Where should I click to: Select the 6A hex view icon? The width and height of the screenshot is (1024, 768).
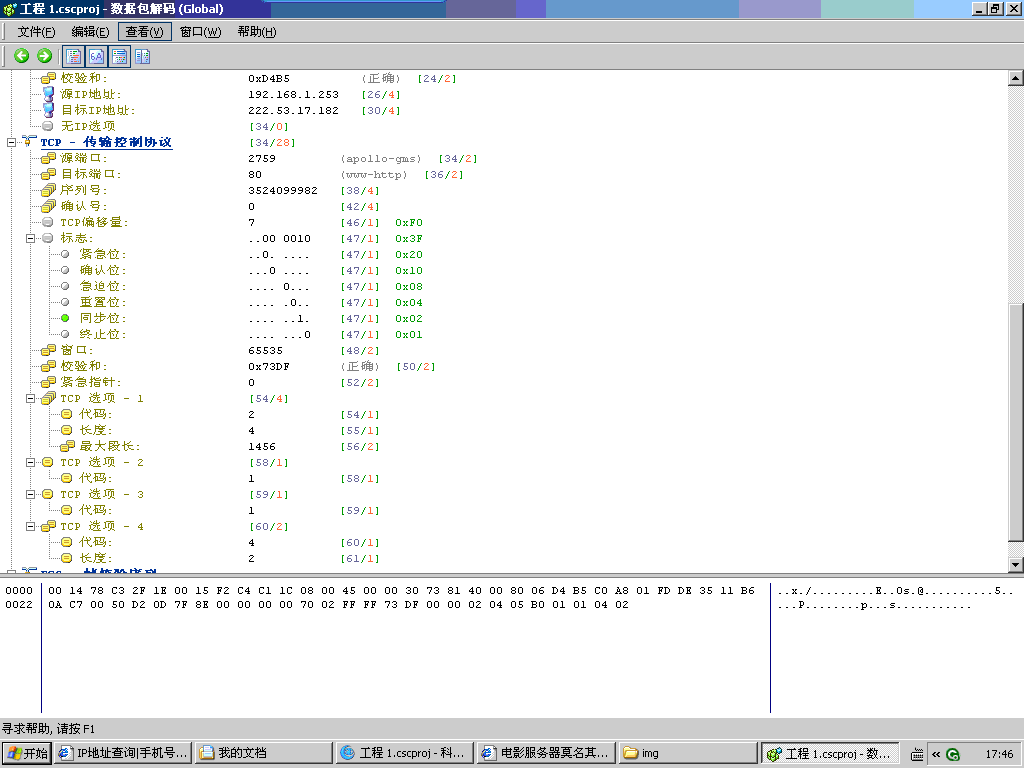coord(95,56)
